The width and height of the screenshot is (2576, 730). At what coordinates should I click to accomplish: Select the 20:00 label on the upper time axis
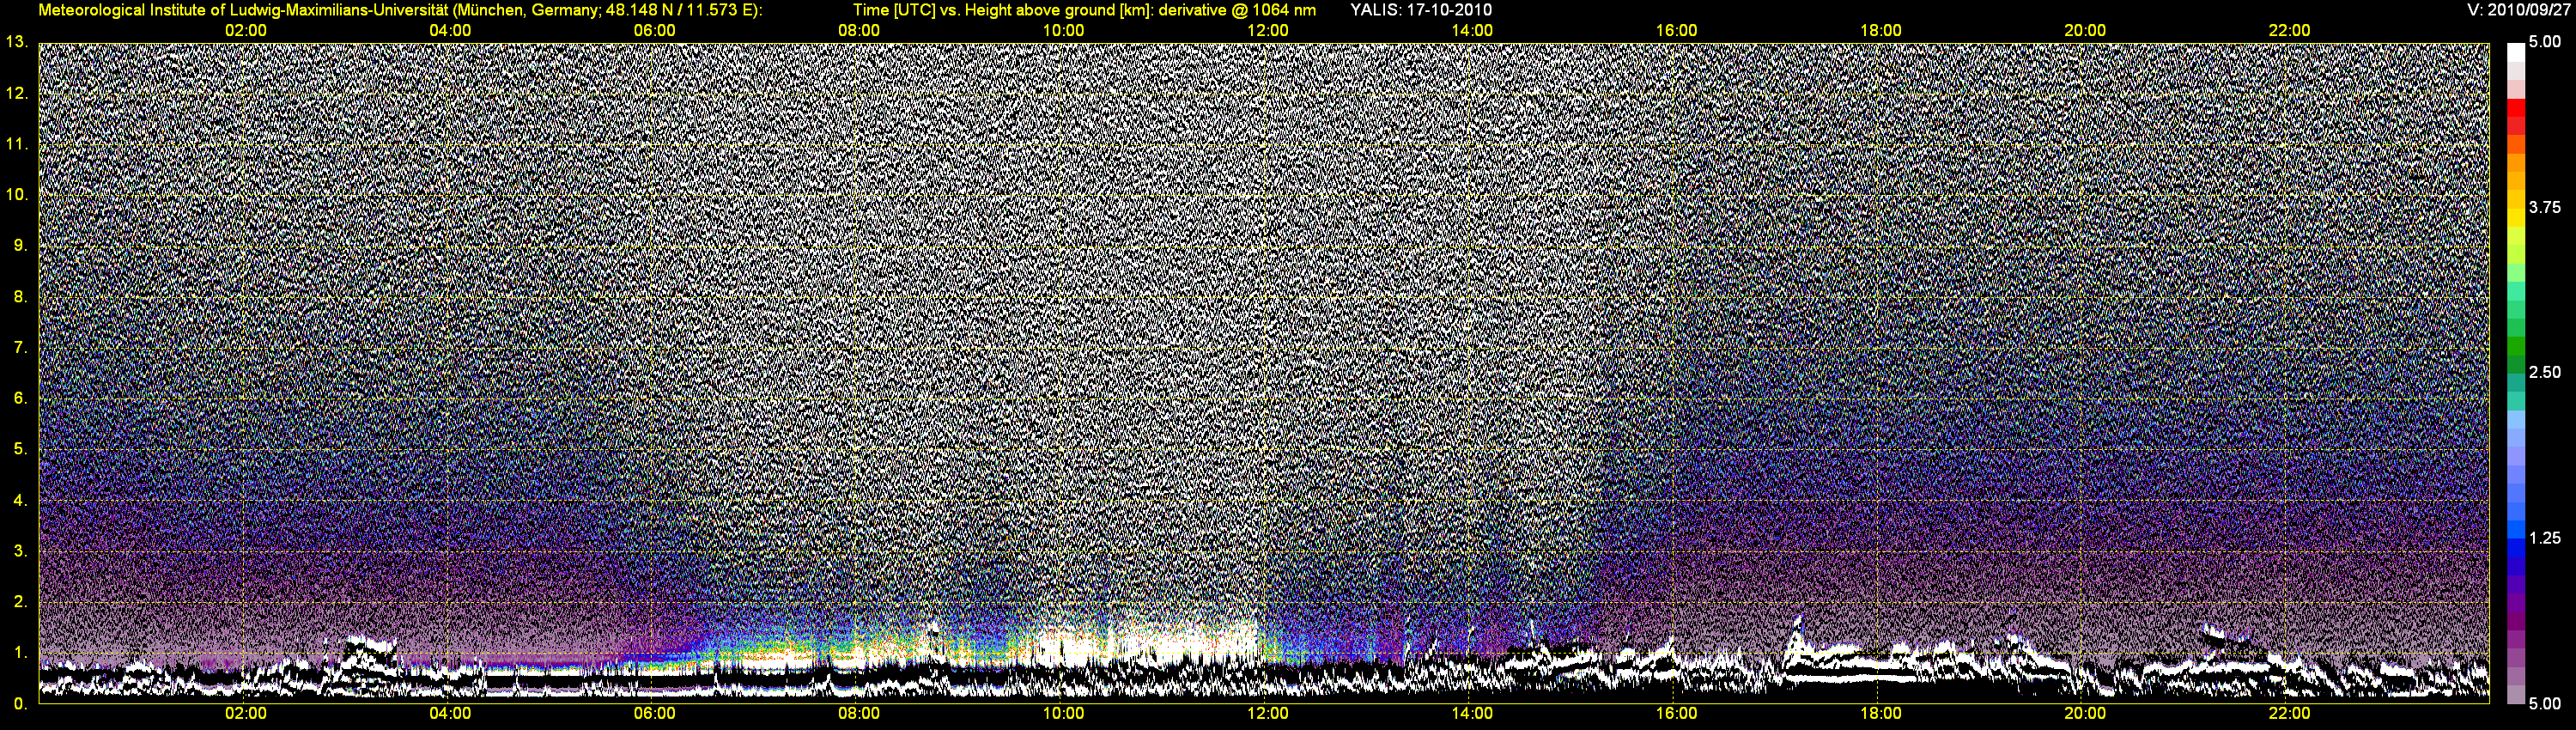click(x=2085, y=31)
